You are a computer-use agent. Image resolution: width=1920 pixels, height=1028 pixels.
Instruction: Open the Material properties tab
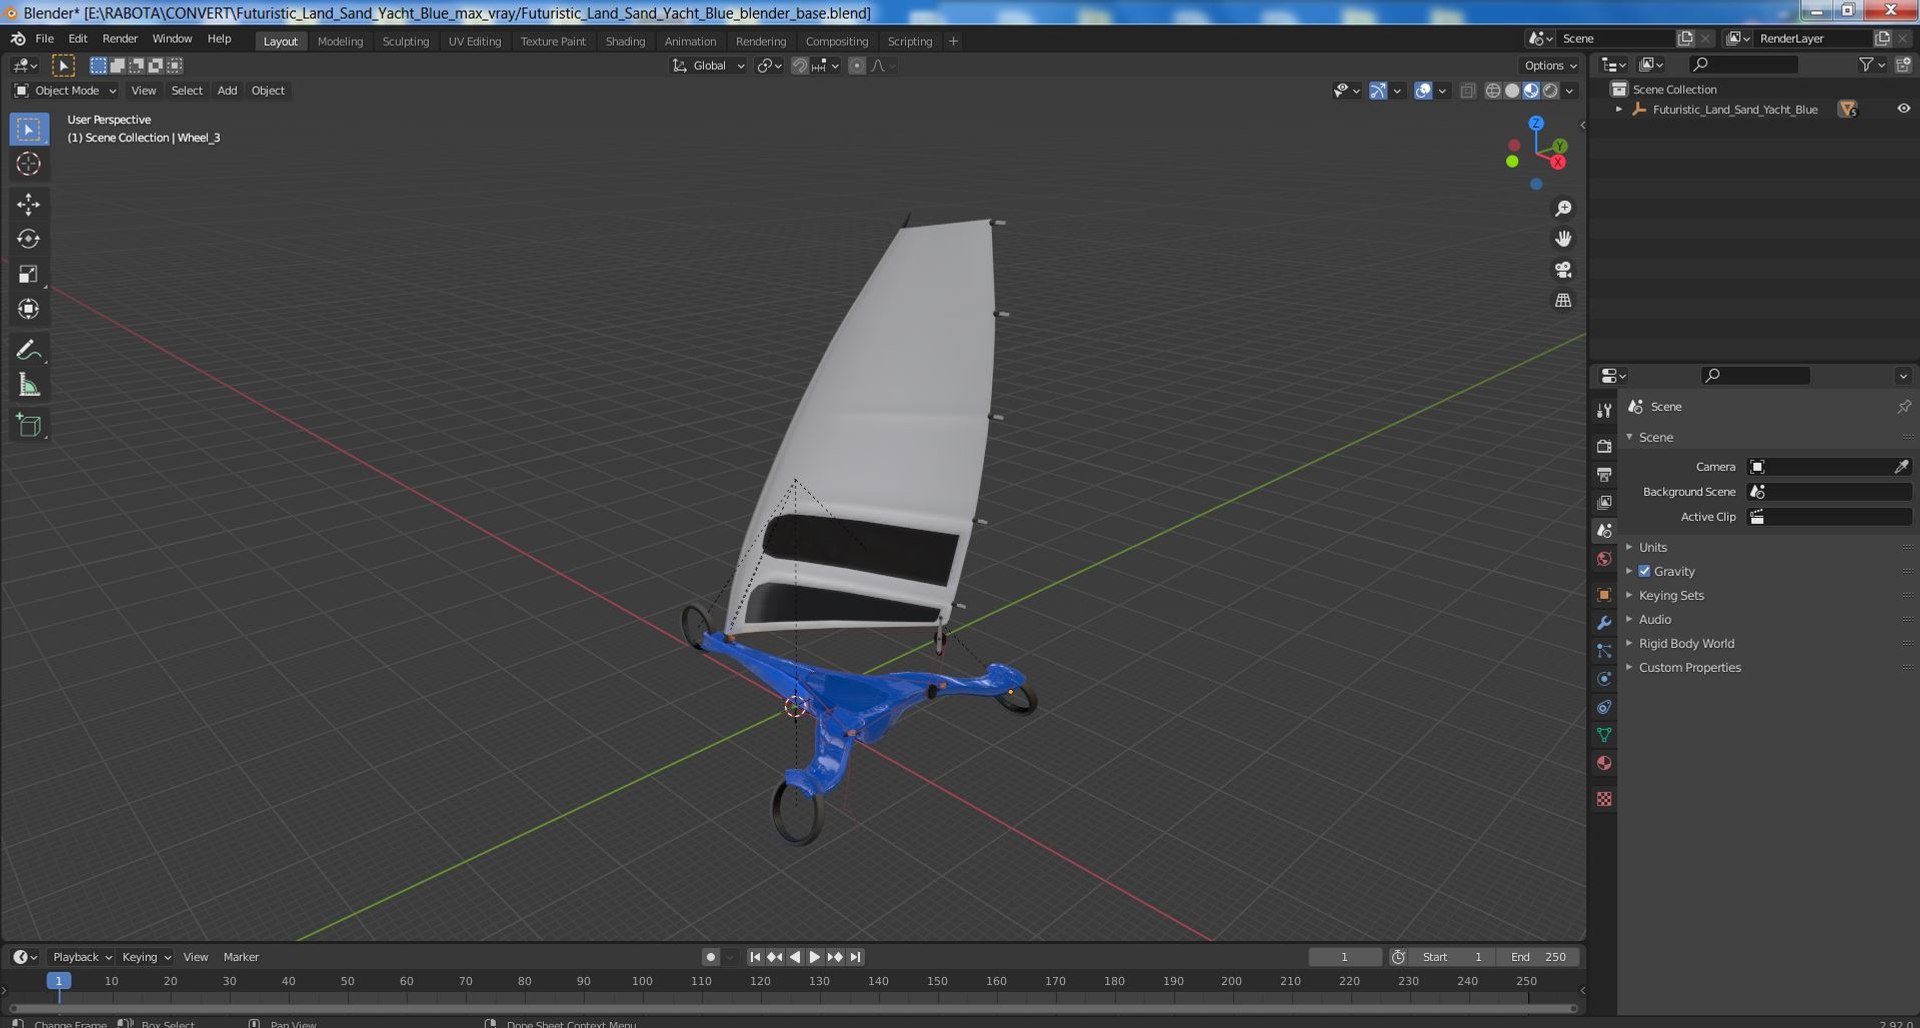(1604, 763)
